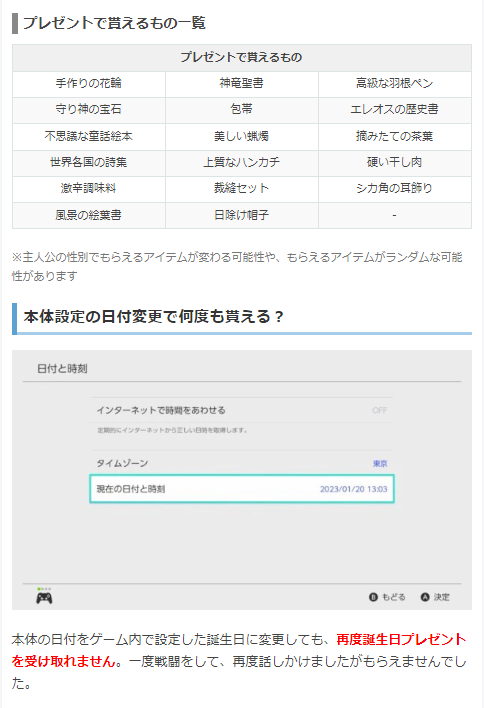This screenshot has height=708, width=484.
Task: Click the 上質なハンカチ cell
Action: 242,163
